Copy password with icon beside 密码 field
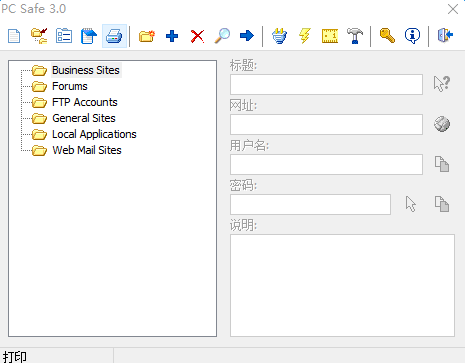Viewport: 465px width, 363px height. point(442,204)
